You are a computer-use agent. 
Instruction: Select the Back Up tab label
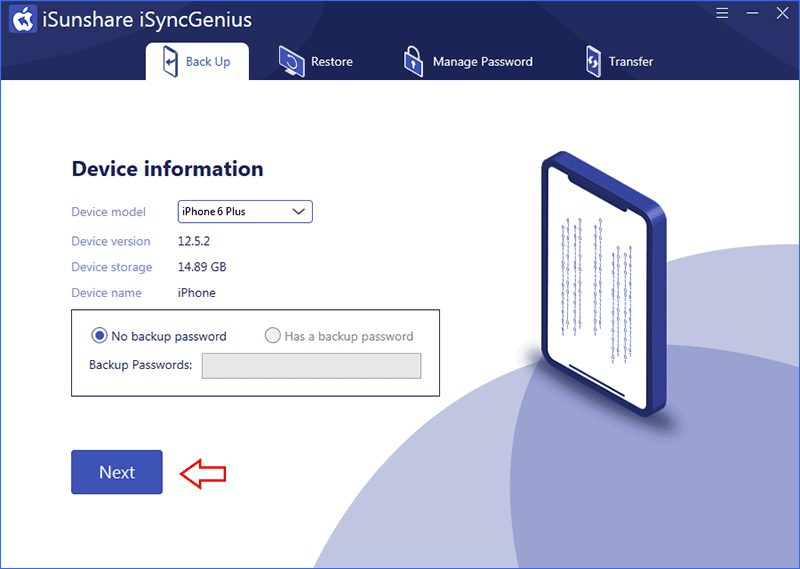pos(208,62)
